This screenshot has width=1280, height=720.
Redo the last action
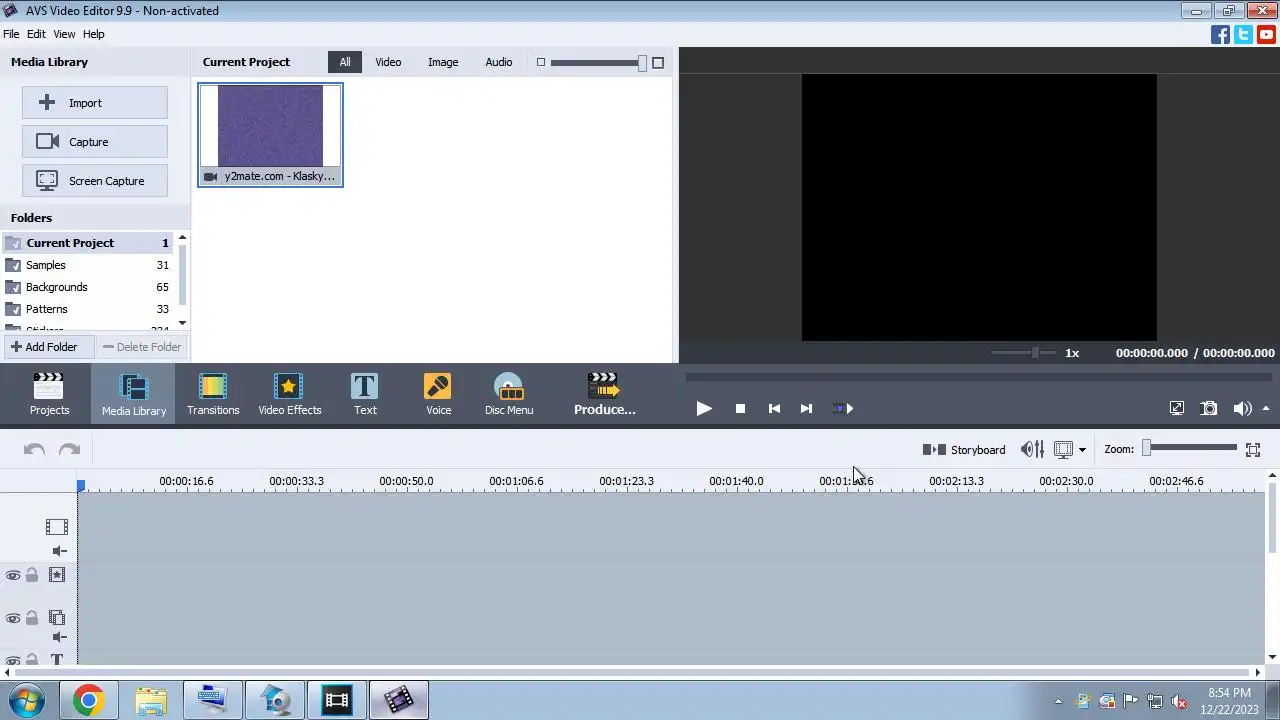(69, 450)
